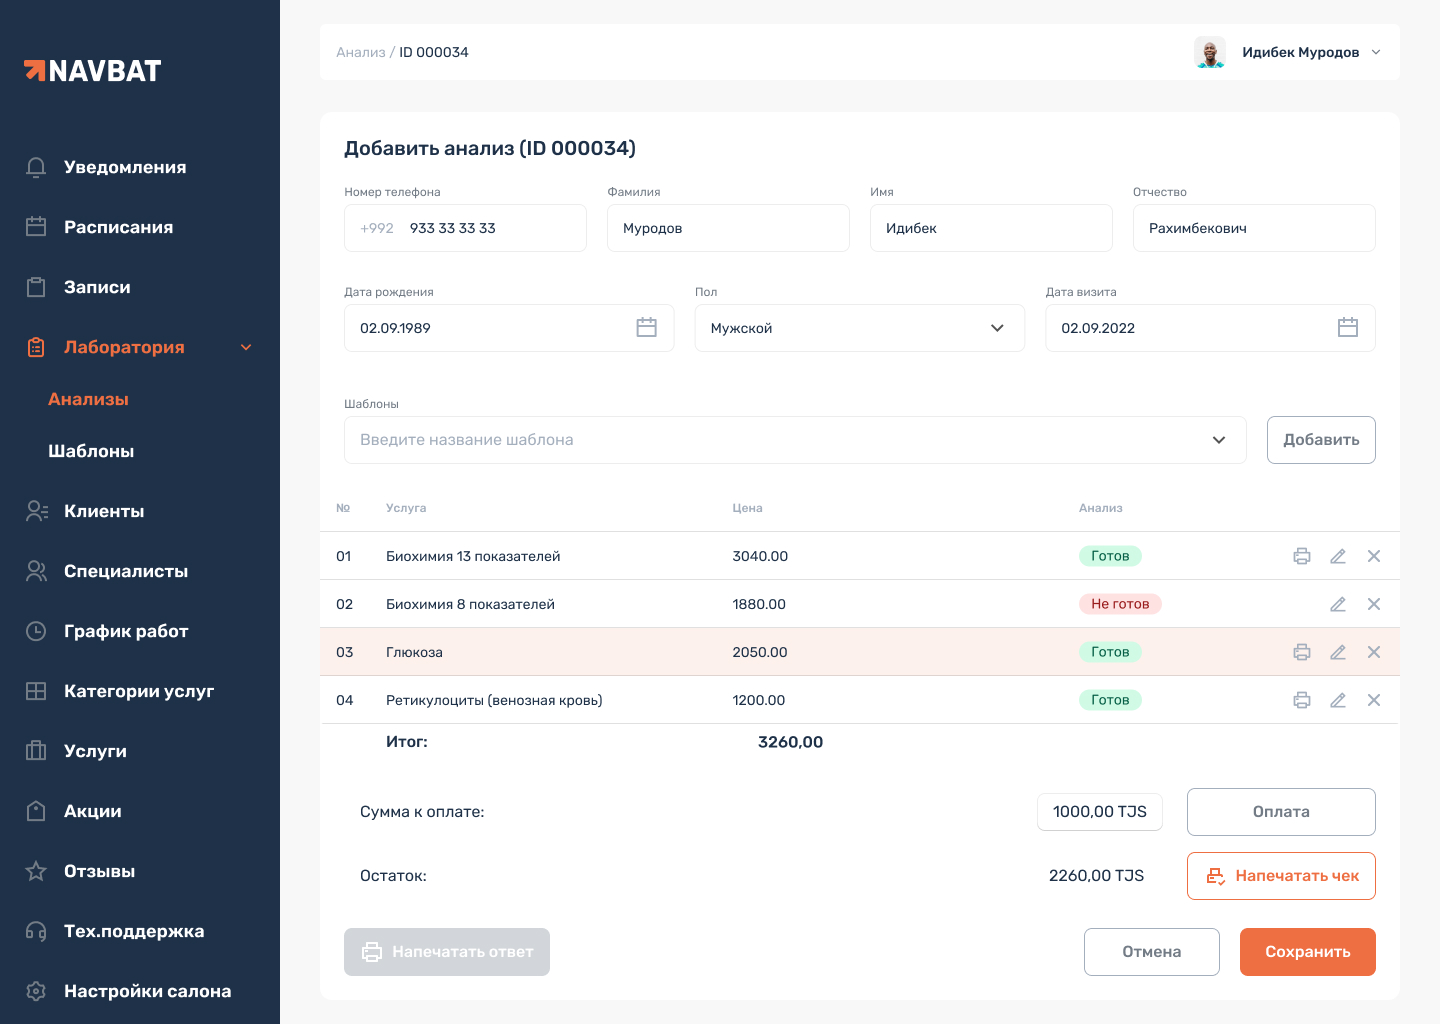Open the Шаблоны template dropdown
Screen dimensions: 1440x1024
[1218, 440]
